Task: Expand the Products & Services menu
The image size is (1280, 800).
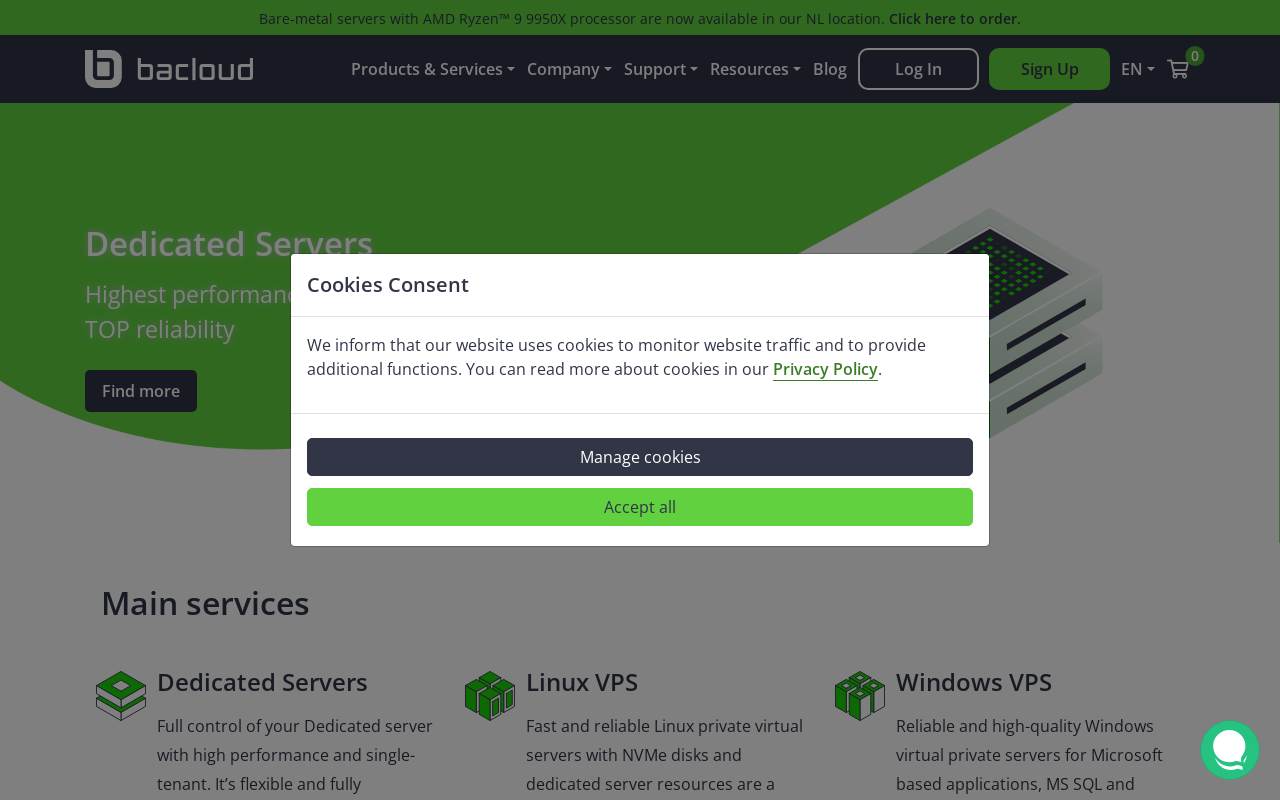Action: point(433,69)
